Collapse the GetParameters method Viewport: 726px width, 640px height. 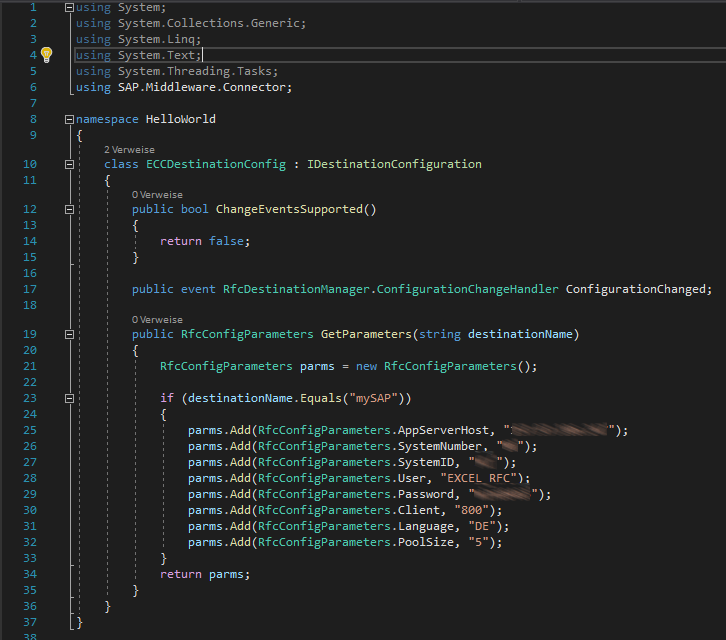pyautogui.click(x=69, y=334)
